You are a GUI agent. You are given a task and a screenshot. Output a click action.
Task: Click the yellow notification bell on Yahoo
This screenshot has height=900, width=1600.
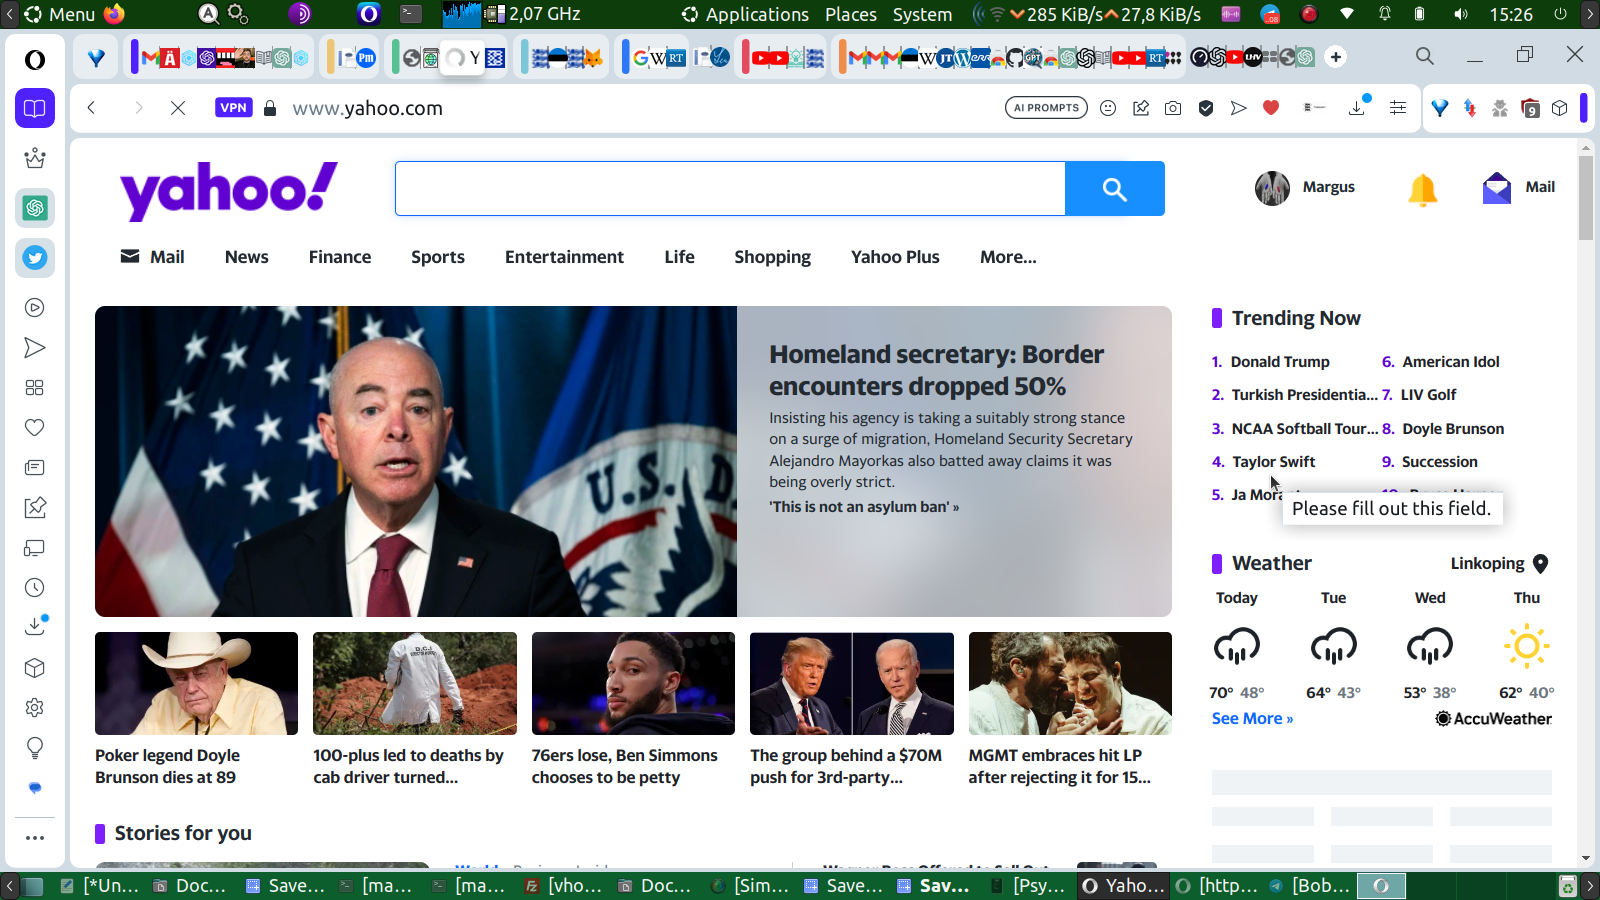point(1422,189)
